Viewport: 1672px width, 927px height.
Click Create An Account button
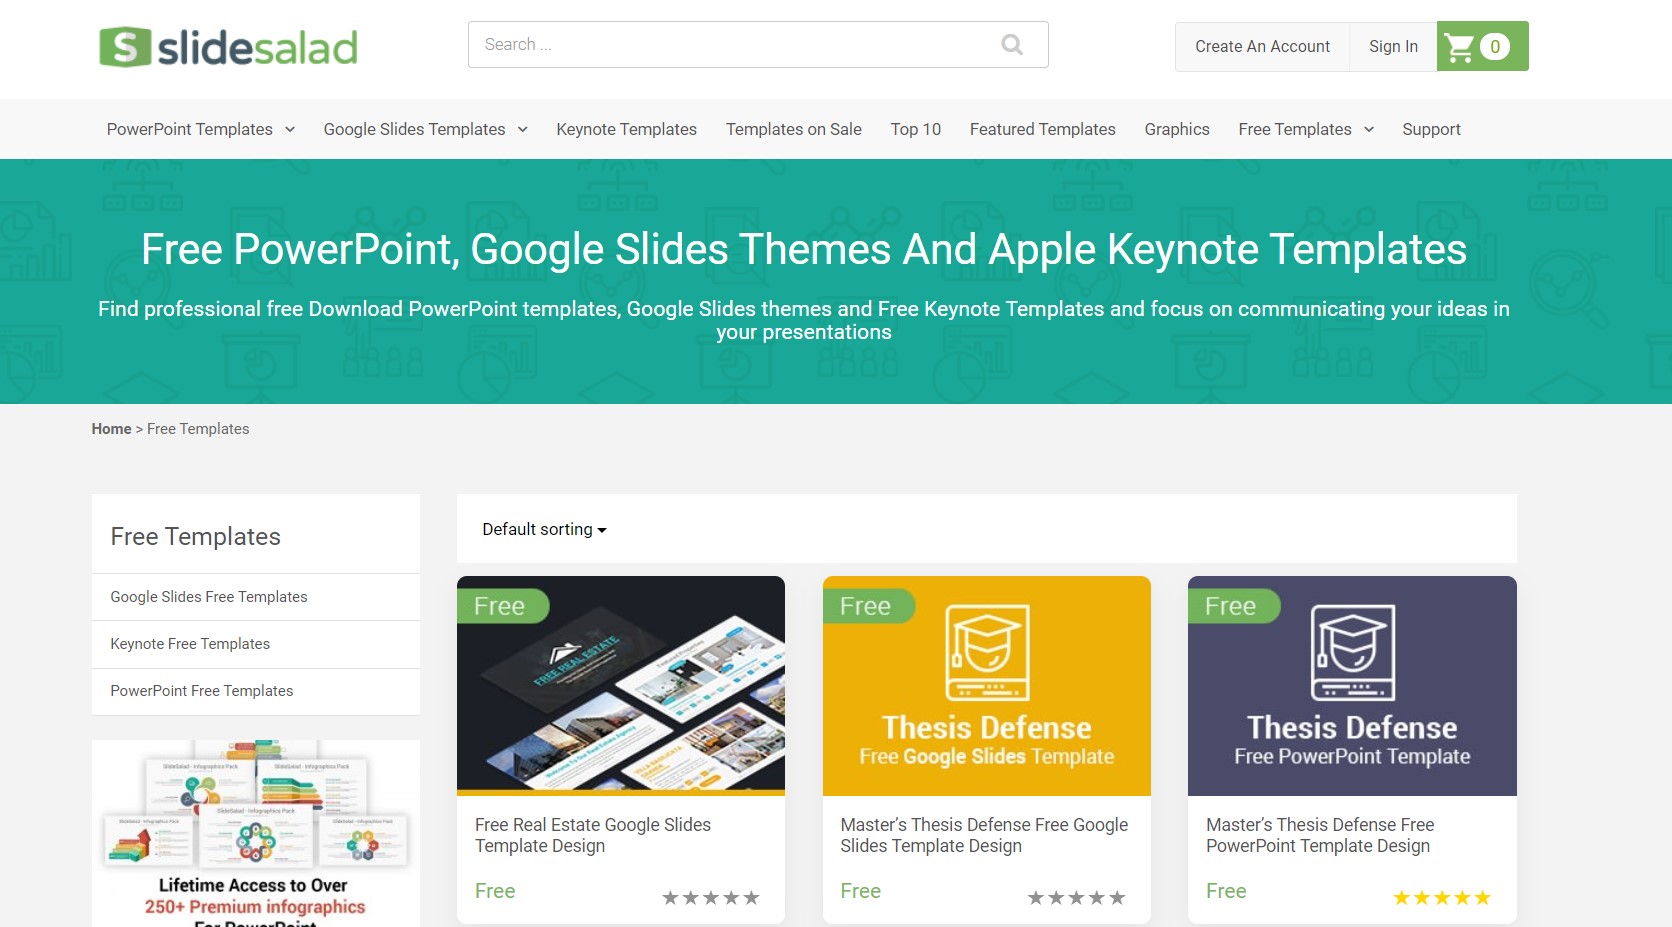click(1263, 46)
